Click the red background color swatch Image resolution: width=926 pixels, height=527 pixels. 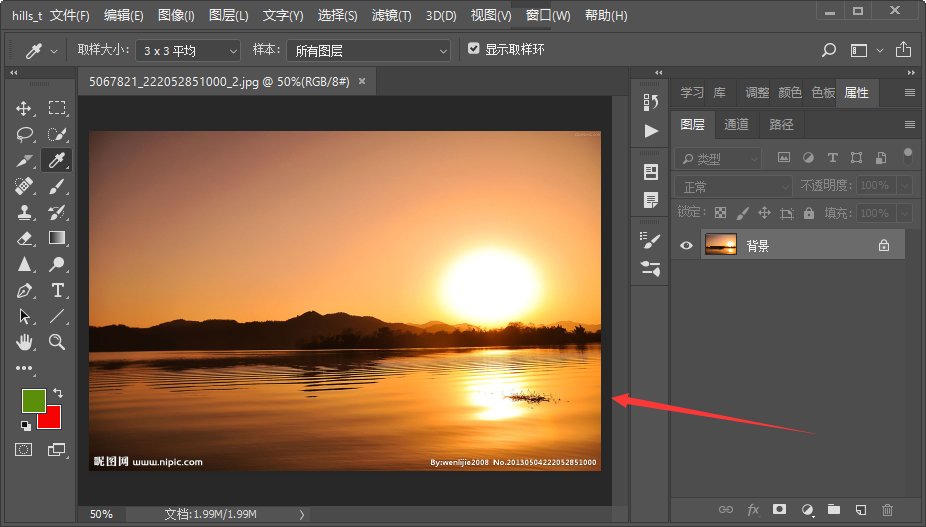(x=53, y=420)
